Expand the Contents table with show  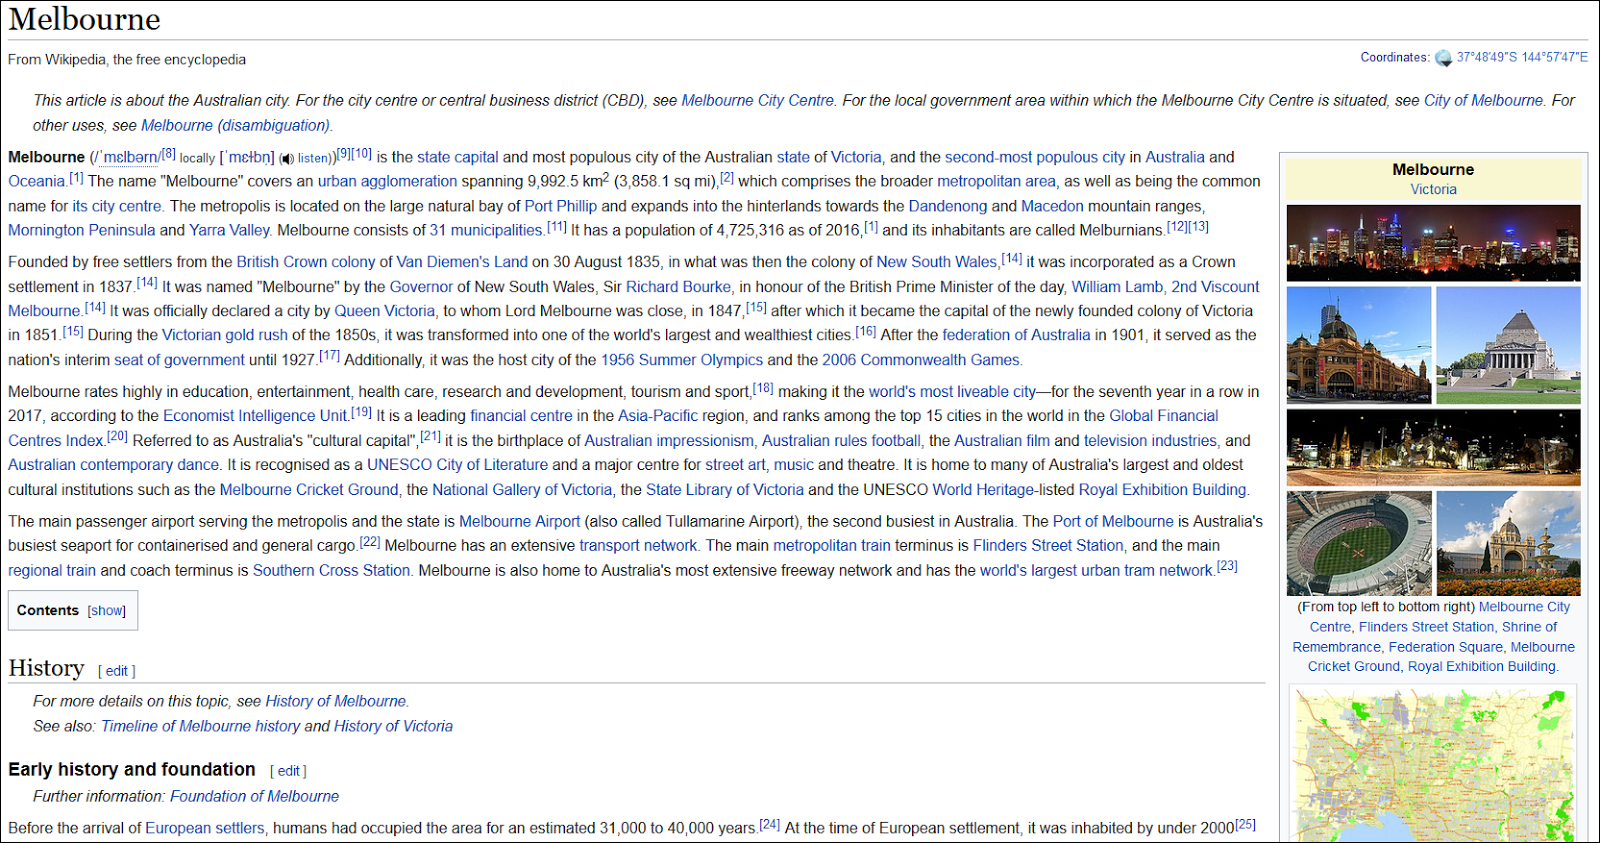[107, 611]
